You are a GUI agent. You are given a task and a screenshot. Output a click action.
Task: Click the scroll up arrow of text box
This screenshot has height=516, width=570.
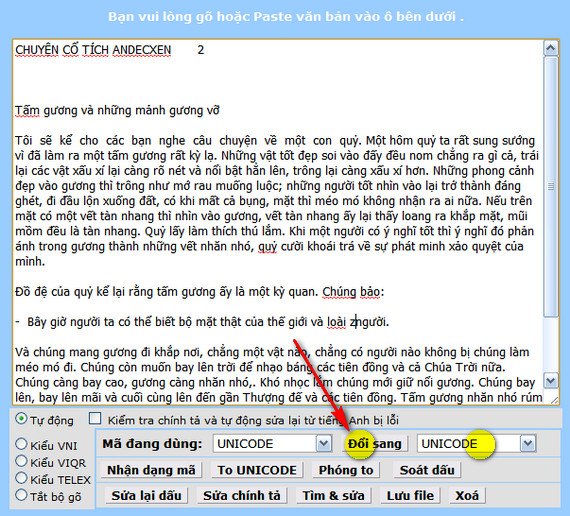point(551,48)
